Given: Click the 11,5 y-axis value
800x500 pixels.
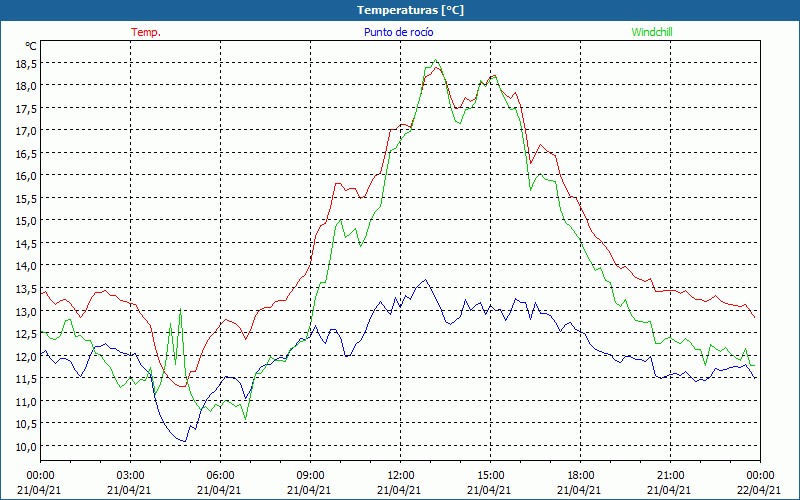Looking at the screenshot, I should point(25,379).
